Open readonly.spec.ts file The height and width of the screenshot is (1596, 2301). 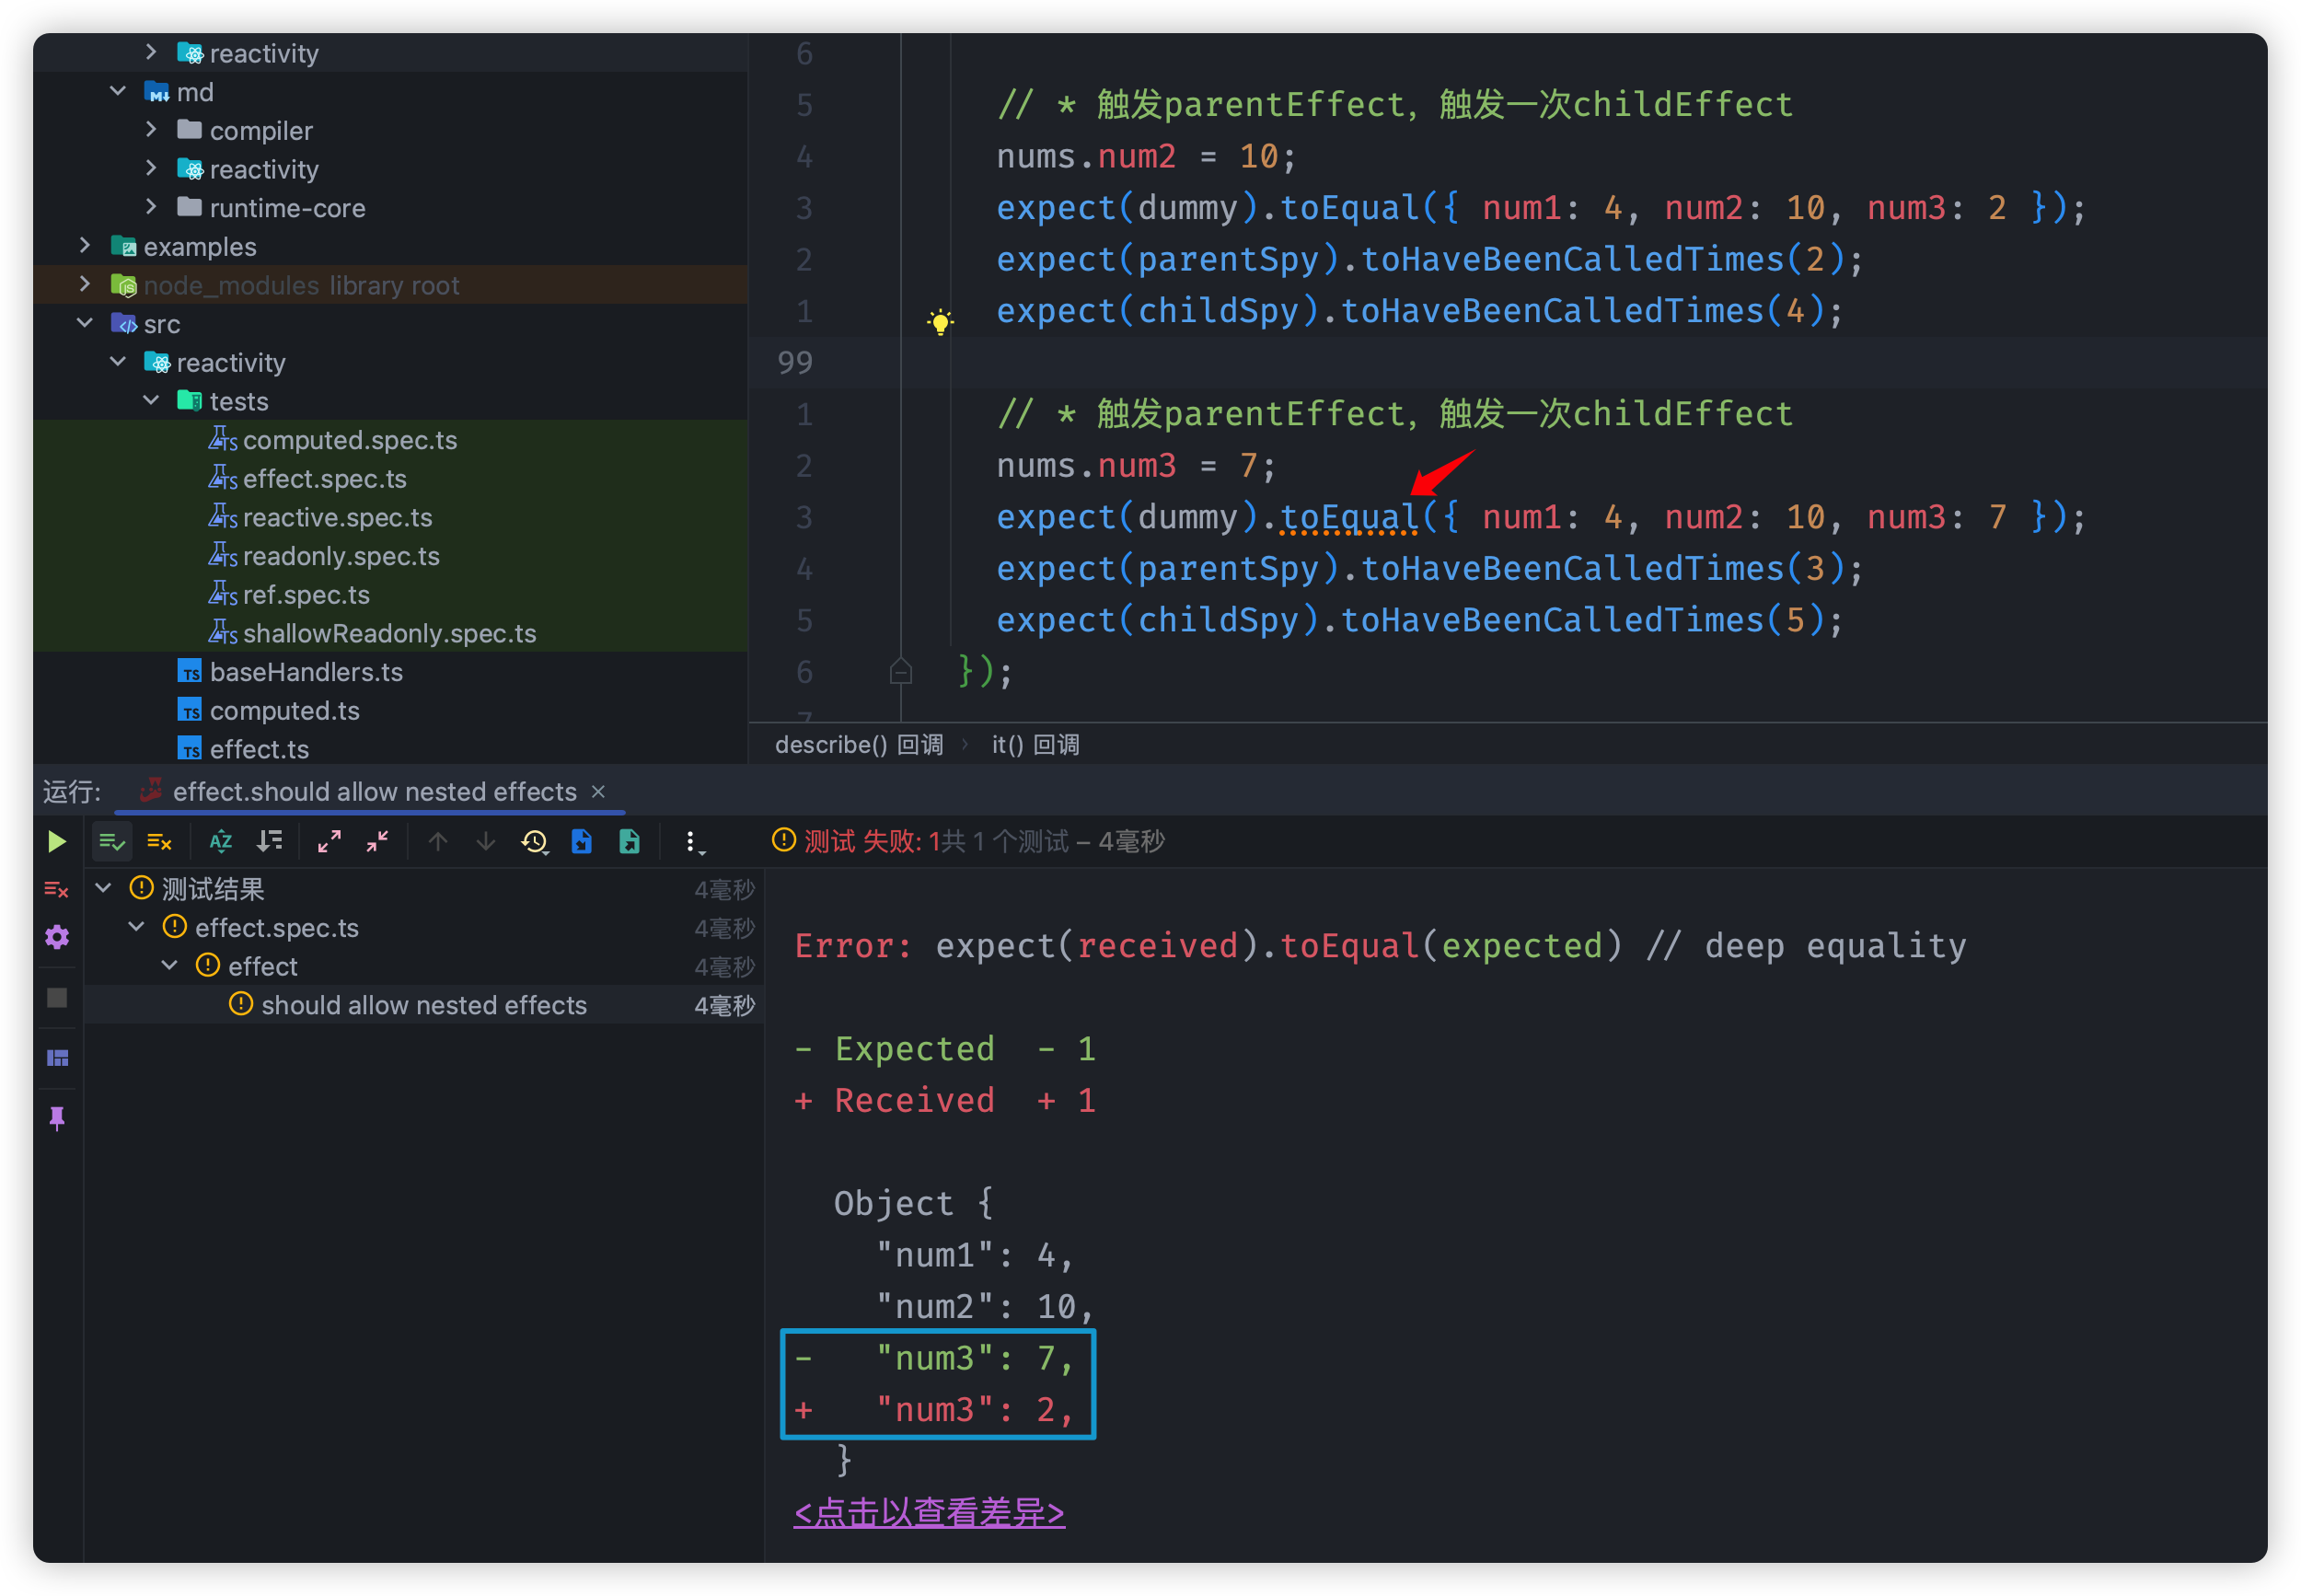pos(341,556)
